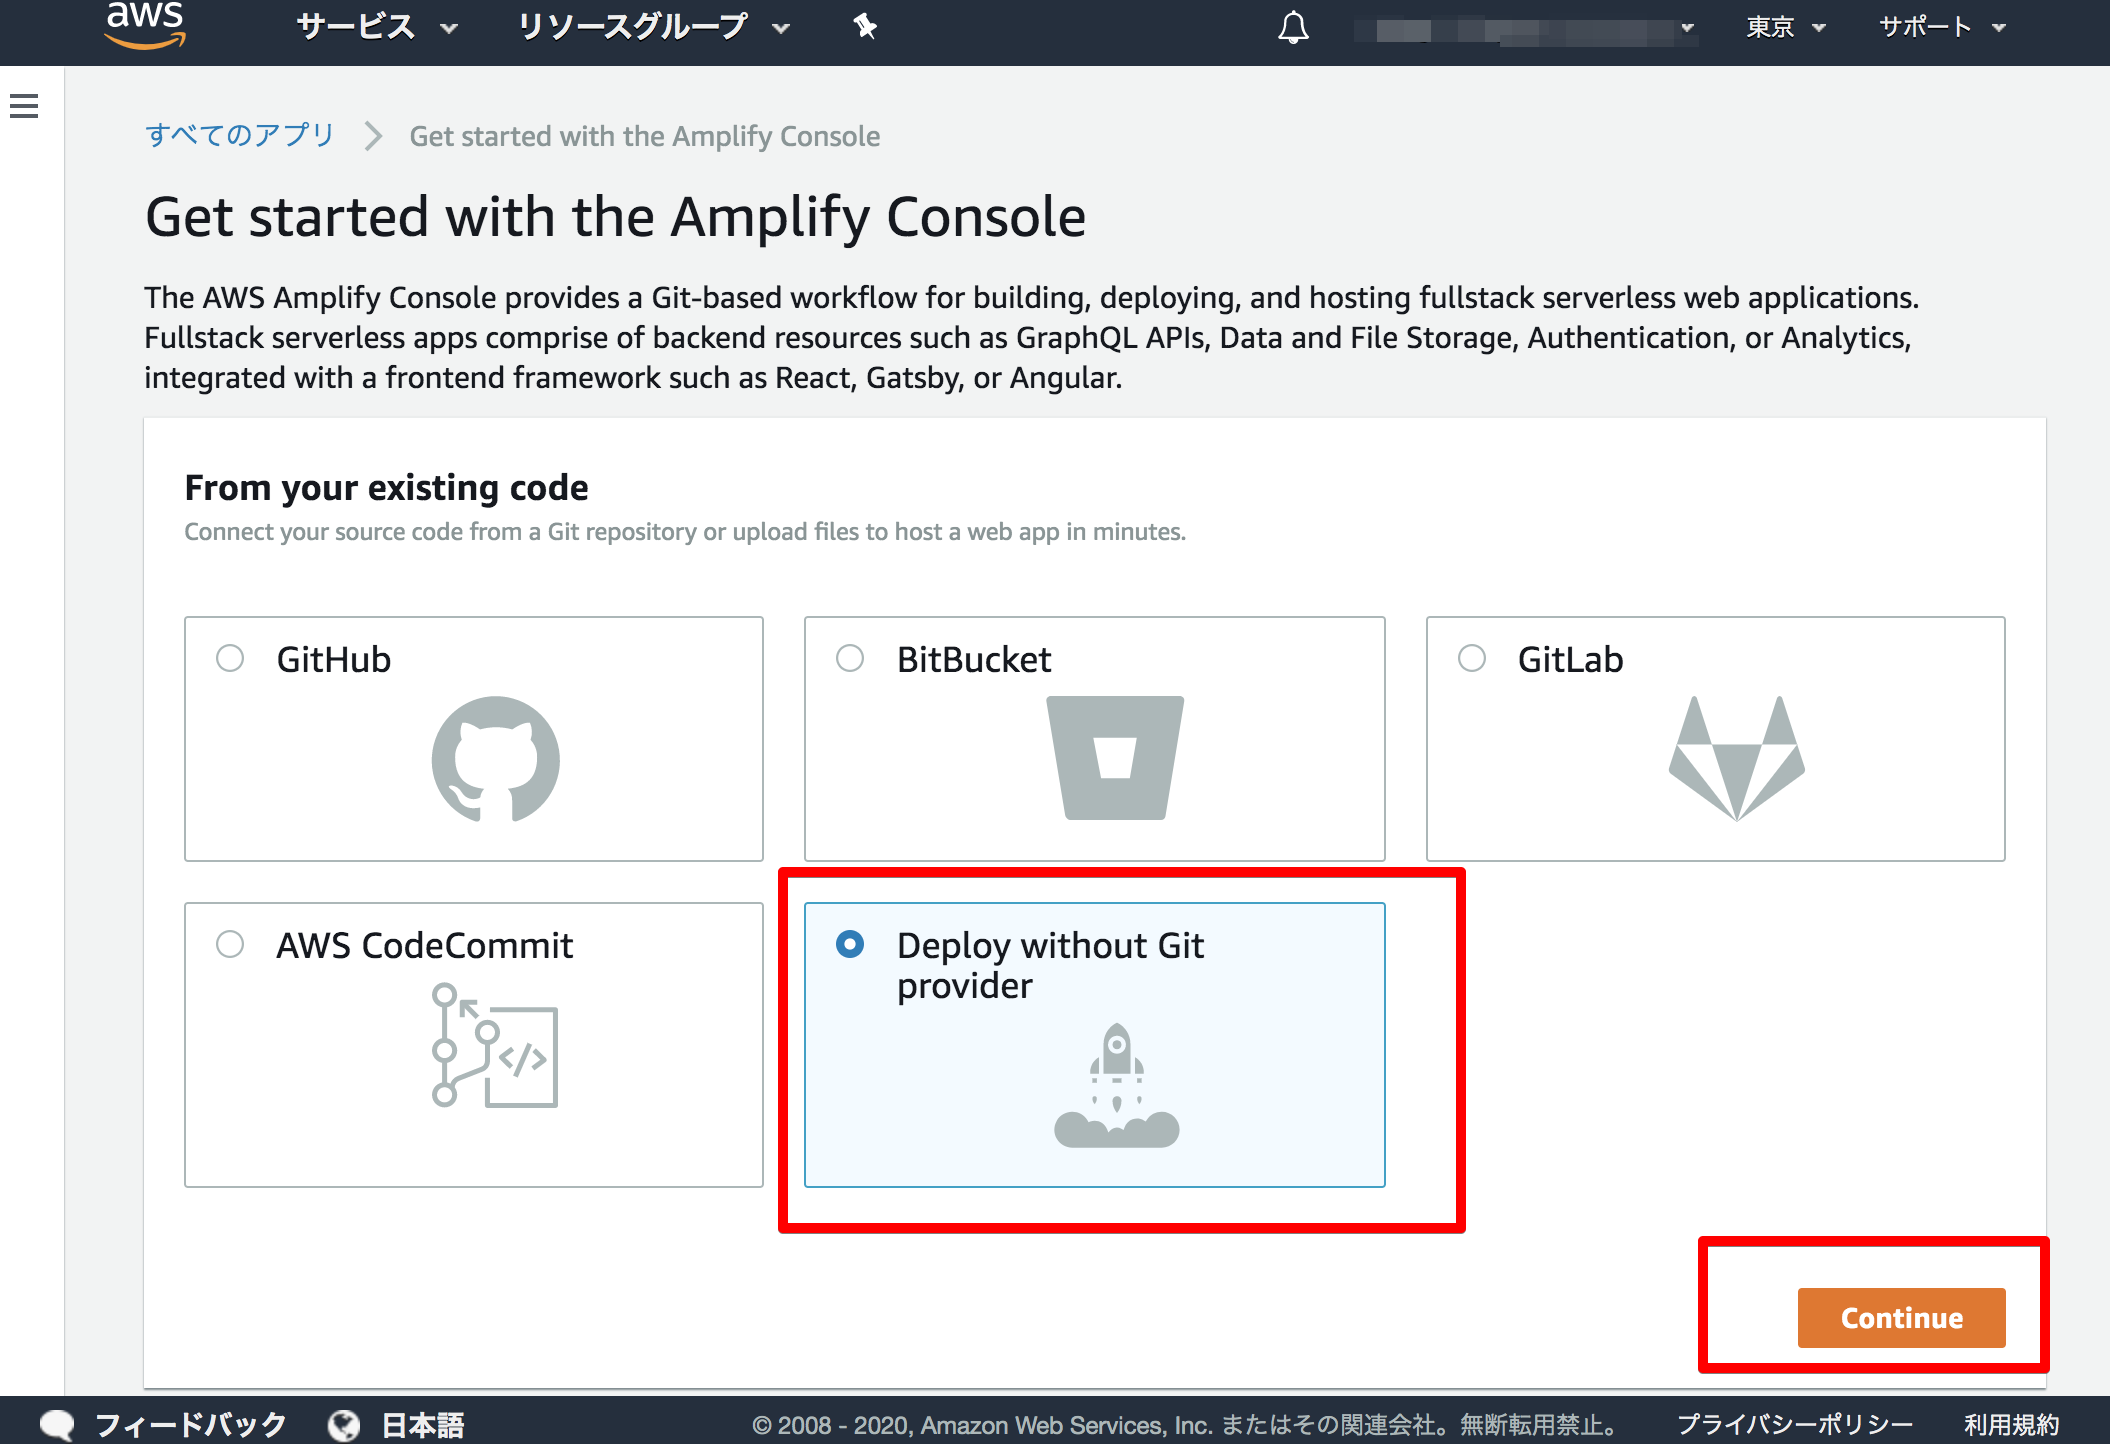Click 'Get started with the Amplify Console' breadcrumb

point(645,136)
